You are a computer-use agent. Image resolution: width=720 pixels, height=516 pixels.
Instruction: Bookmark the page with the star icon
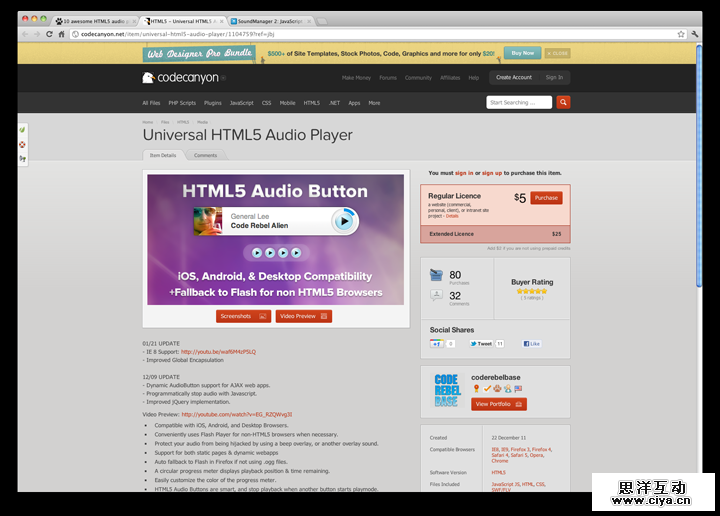click(x=681, y=34)
